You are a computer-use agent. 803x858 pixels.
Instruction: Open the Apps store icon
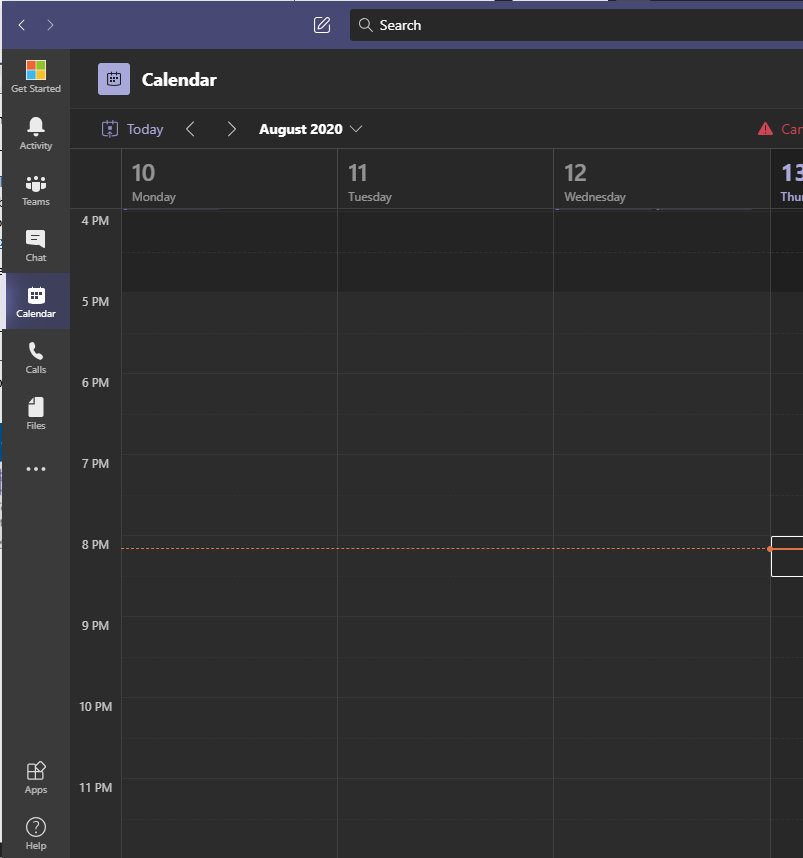(36, 777)
